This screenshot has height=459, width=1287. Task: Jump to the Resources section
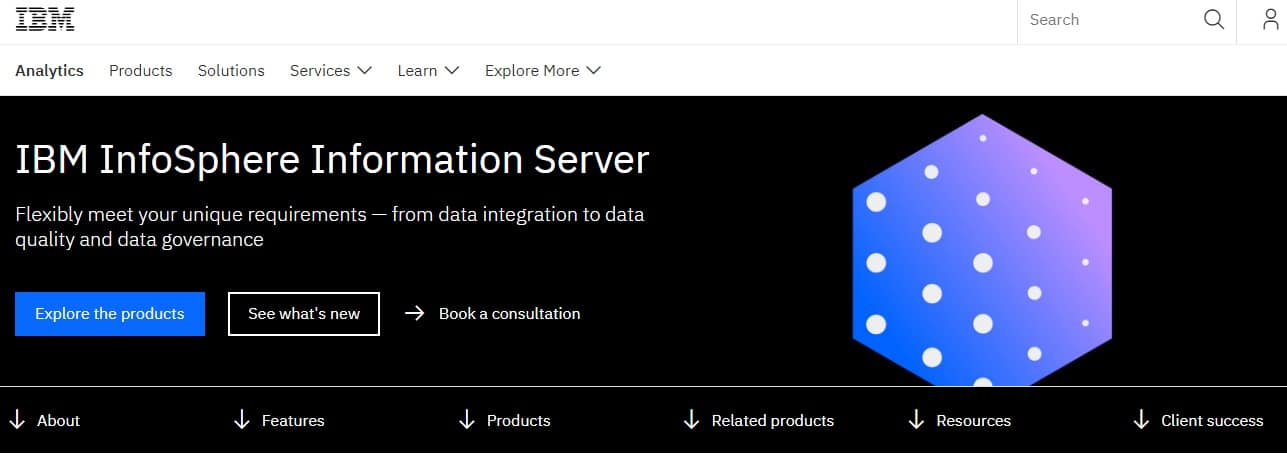974,421
